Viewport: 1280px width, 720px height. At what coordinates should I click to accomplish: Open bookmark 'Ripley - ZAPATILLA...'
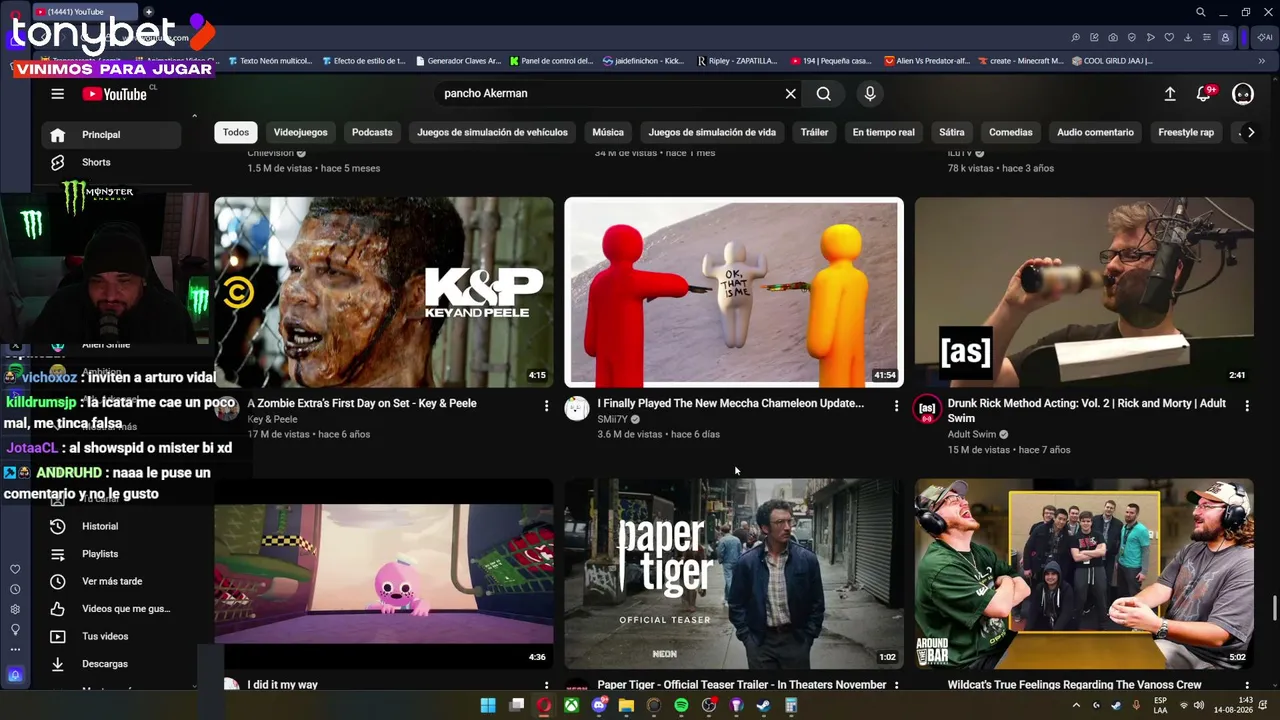[x=737, y=61]
